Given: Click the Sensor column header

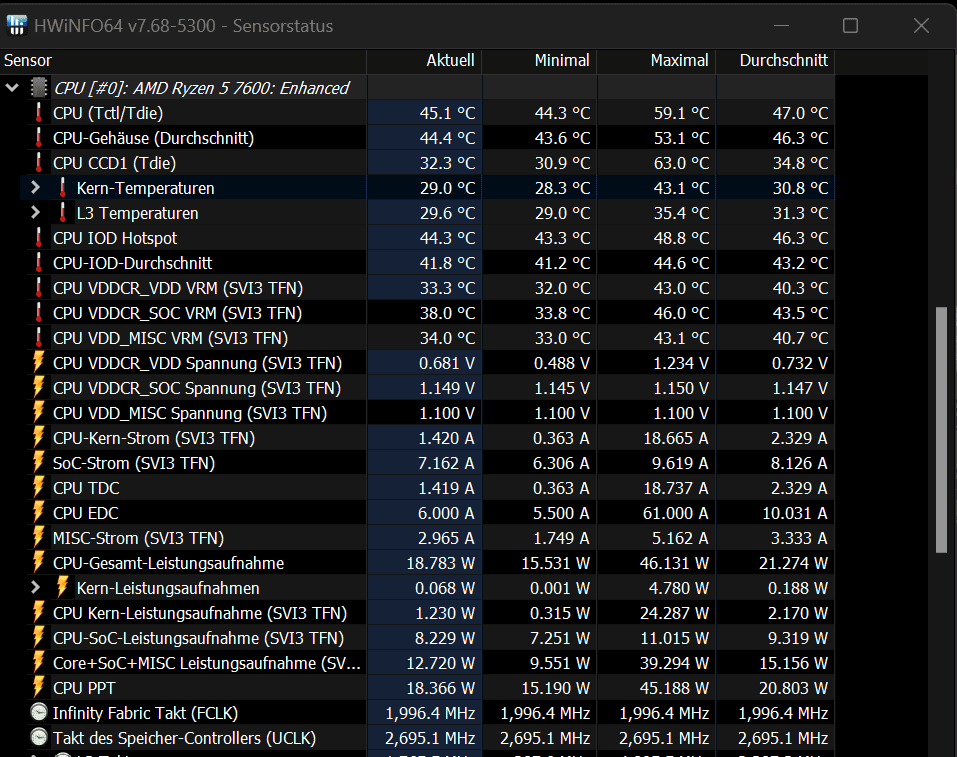Looking at the screenshot, I should coord(183,60).
